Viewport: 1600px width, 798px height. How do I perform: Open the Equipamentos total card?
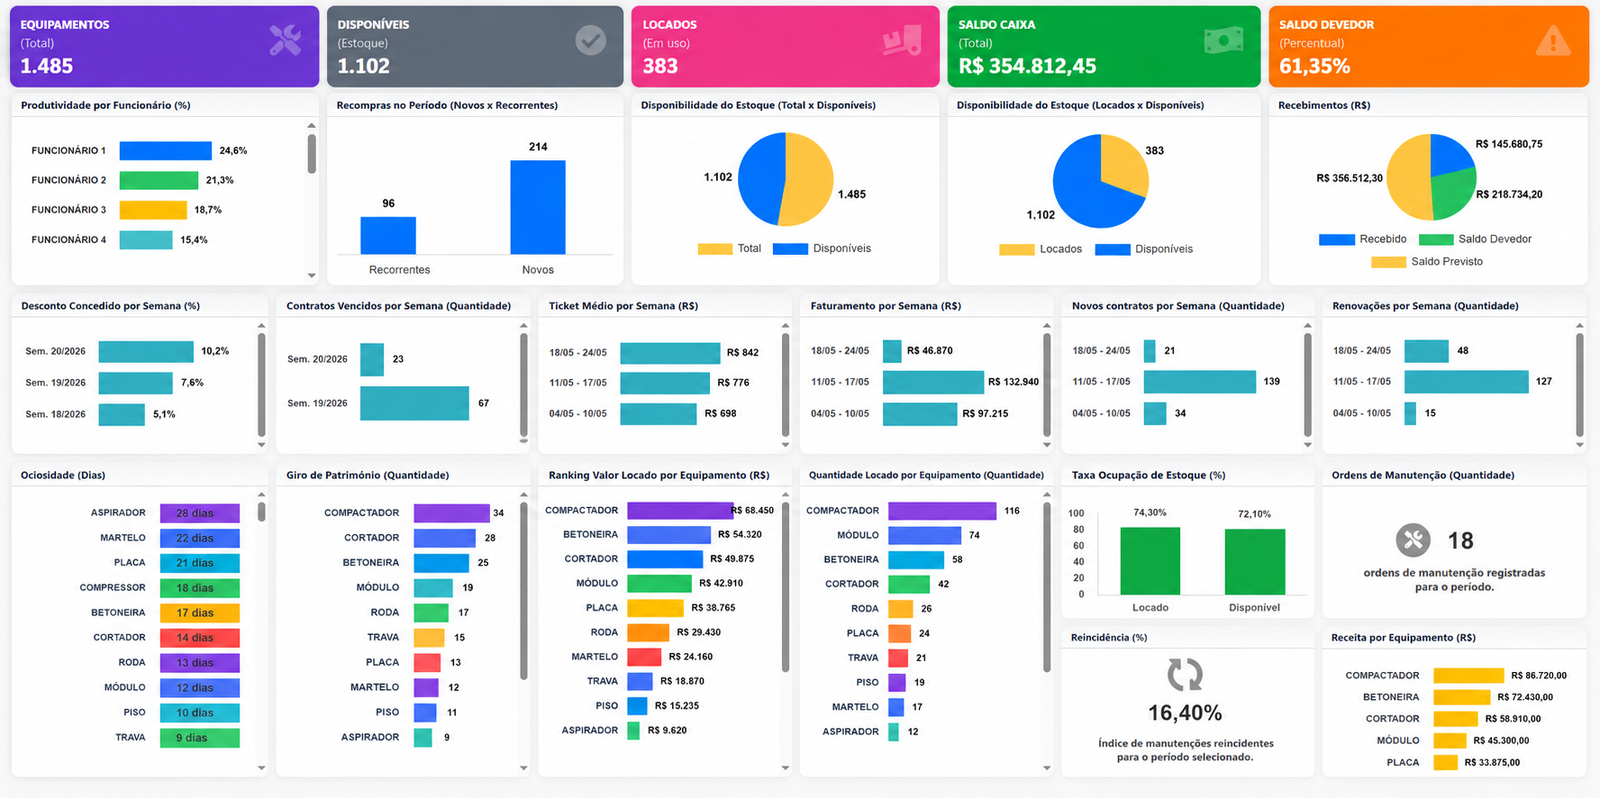(165, 47)
